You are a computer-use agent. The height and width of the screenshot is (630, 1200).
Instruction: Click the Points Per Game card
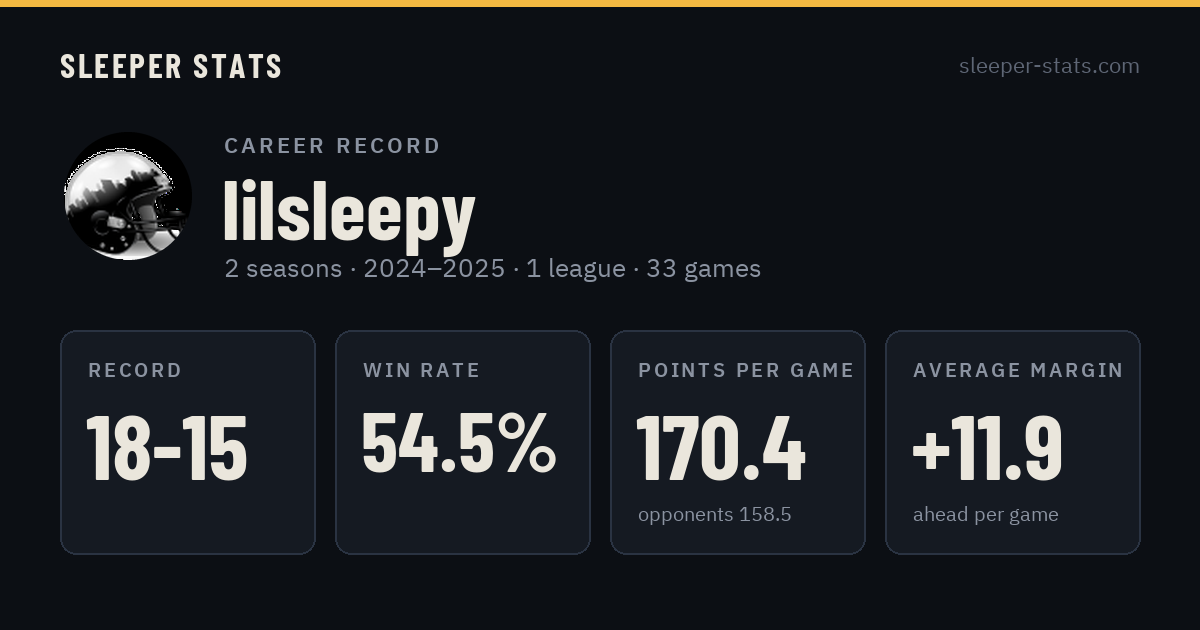(738, 442)
